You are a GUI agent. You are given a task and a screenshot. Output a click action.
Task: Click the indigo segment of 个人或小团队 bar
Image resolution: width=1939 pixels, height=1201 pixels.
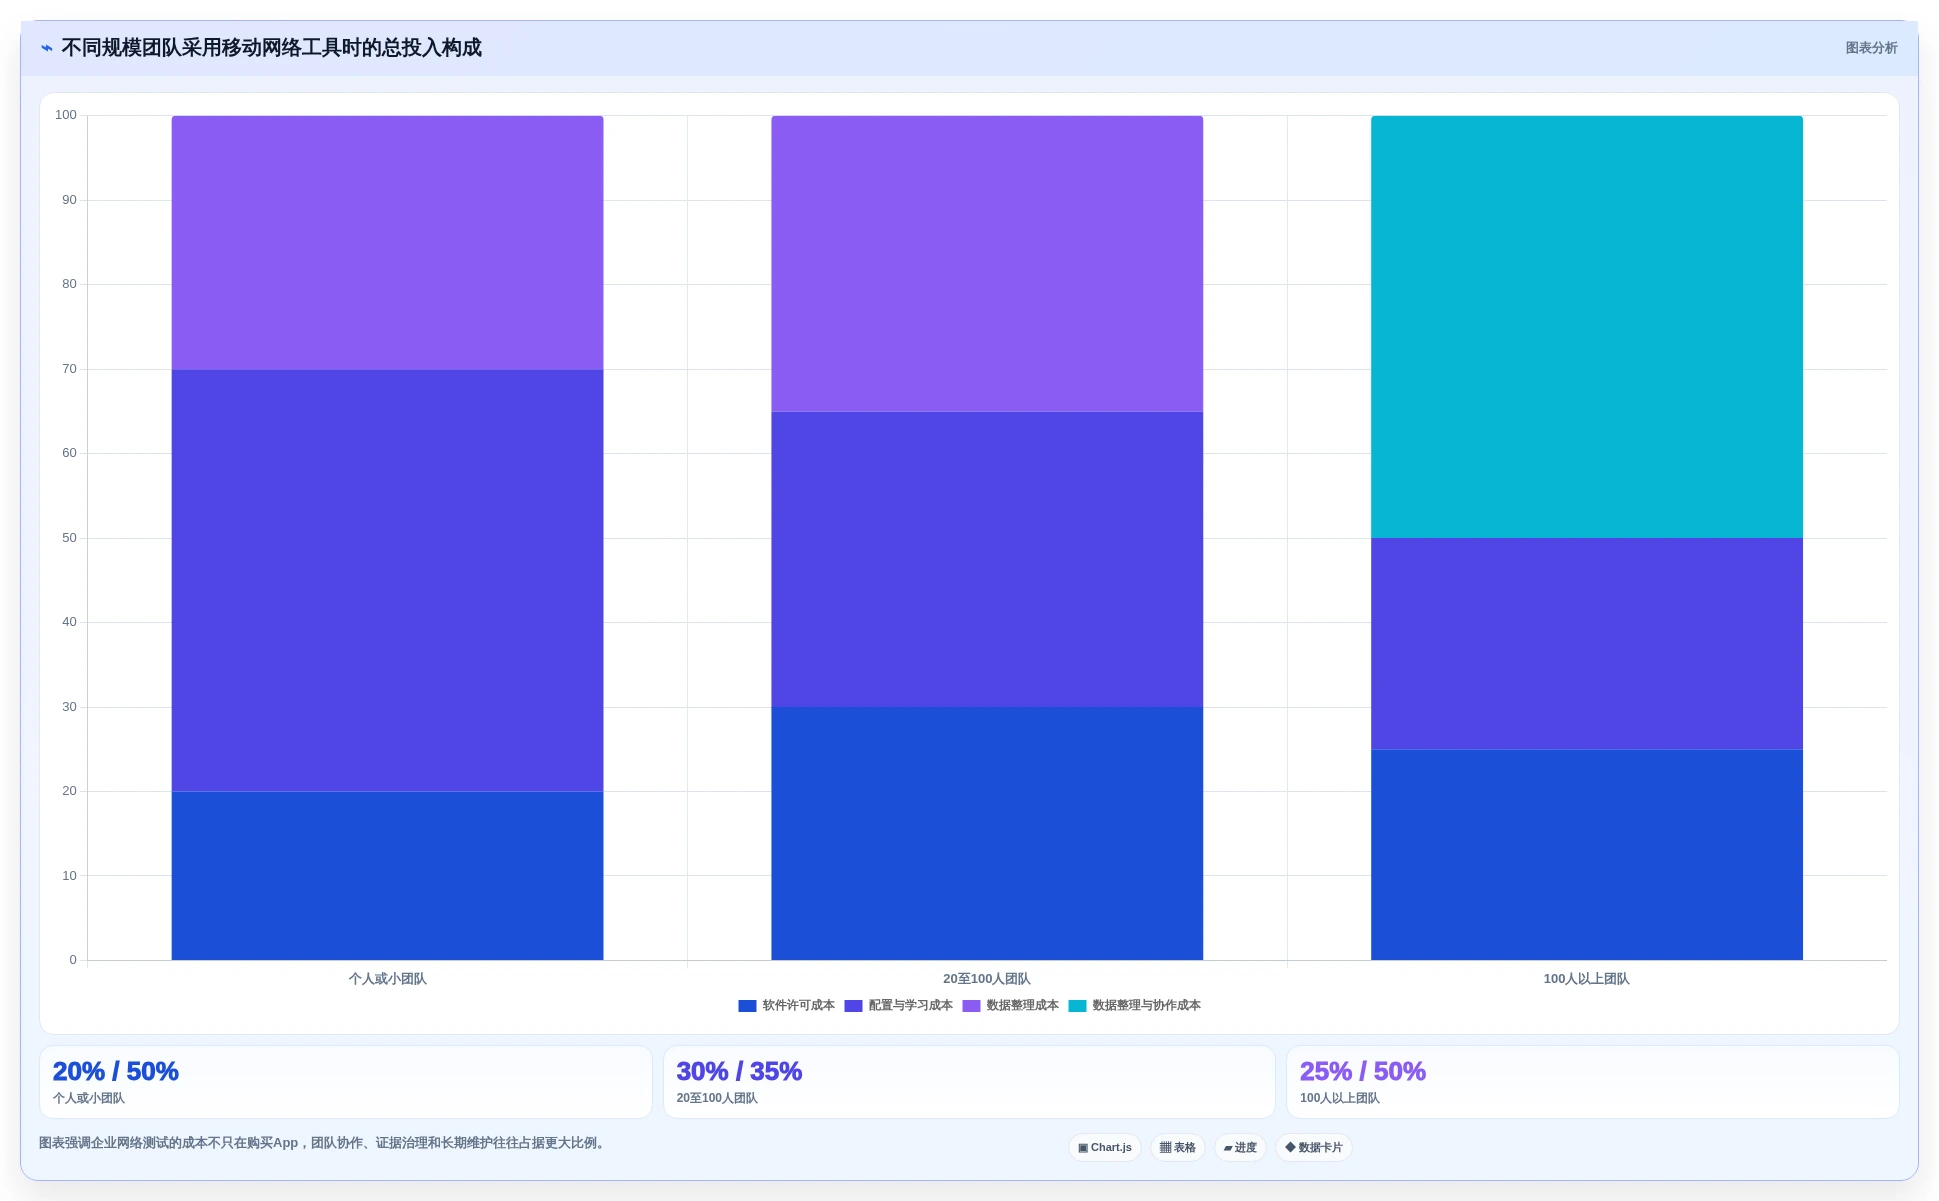coord(388,581)
